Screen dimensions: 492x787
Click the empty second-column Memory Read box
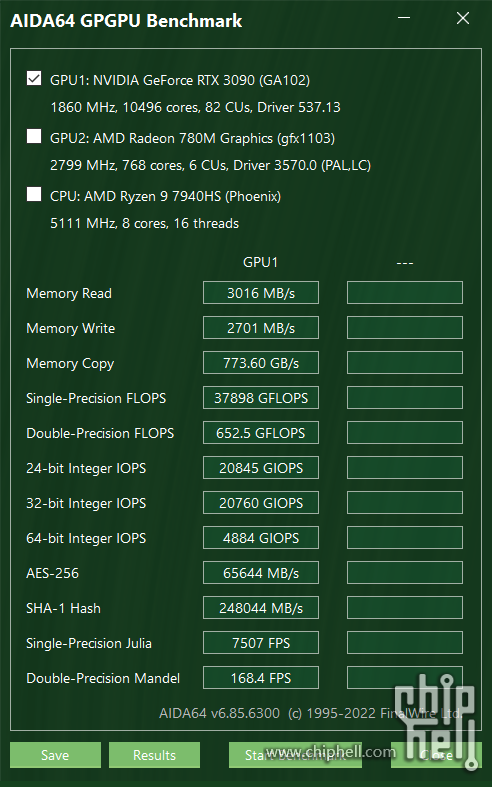click(405, 293)
